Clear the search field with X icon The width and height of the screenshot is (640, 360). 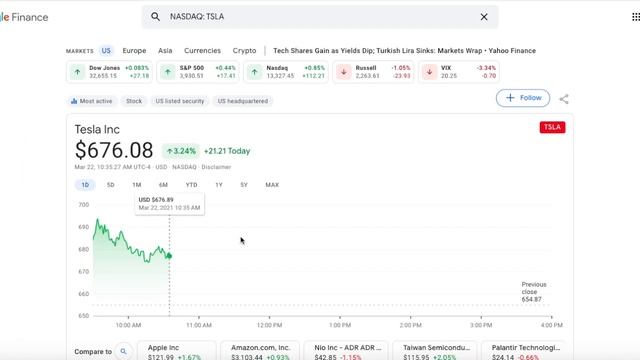click(x=484, y=17)
